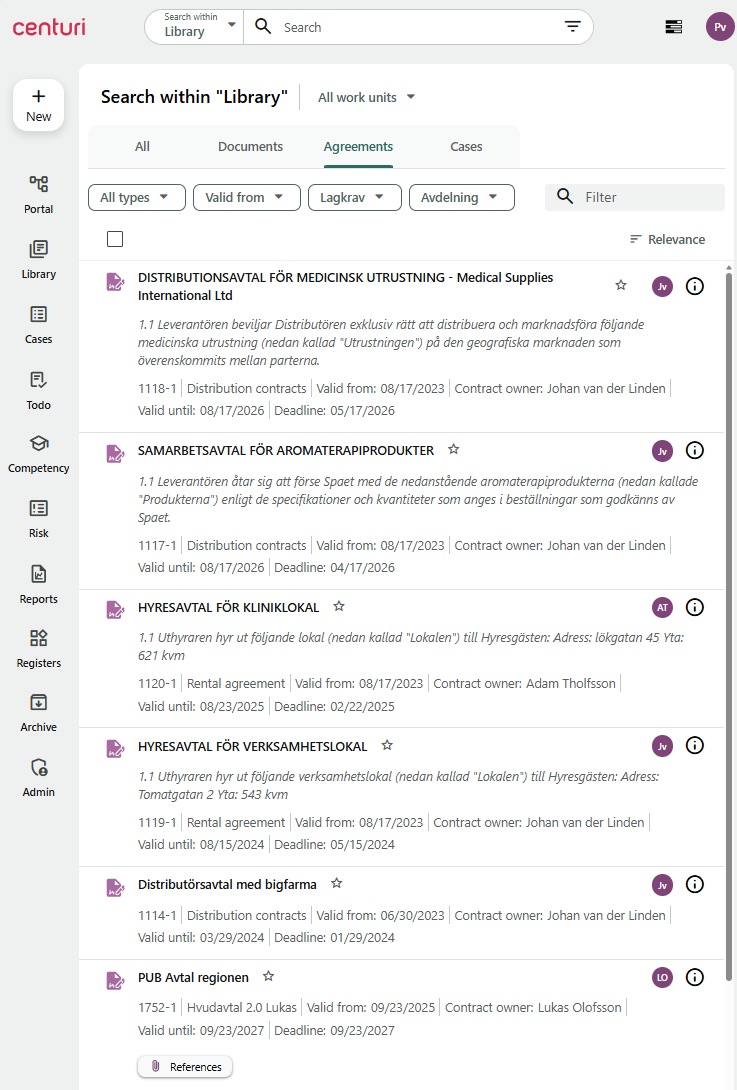Click the agreement icon beside Distributörsavtal med bigfarma

tap(115, 887)
